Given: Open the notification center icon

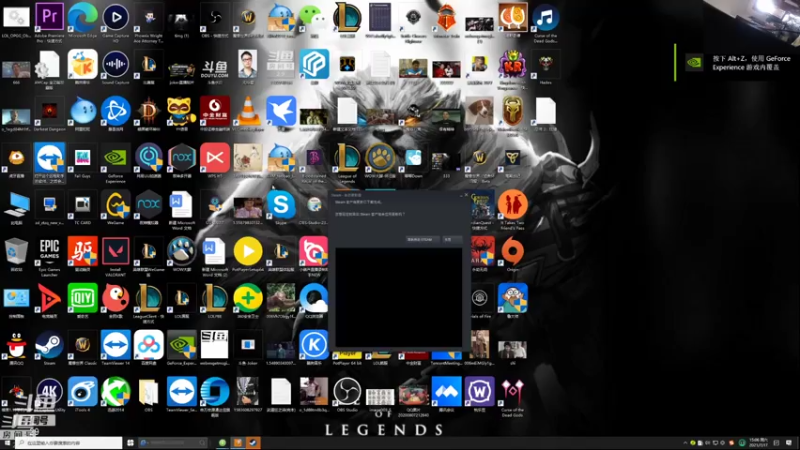Looking at the screenshot, I should point(789,443).
